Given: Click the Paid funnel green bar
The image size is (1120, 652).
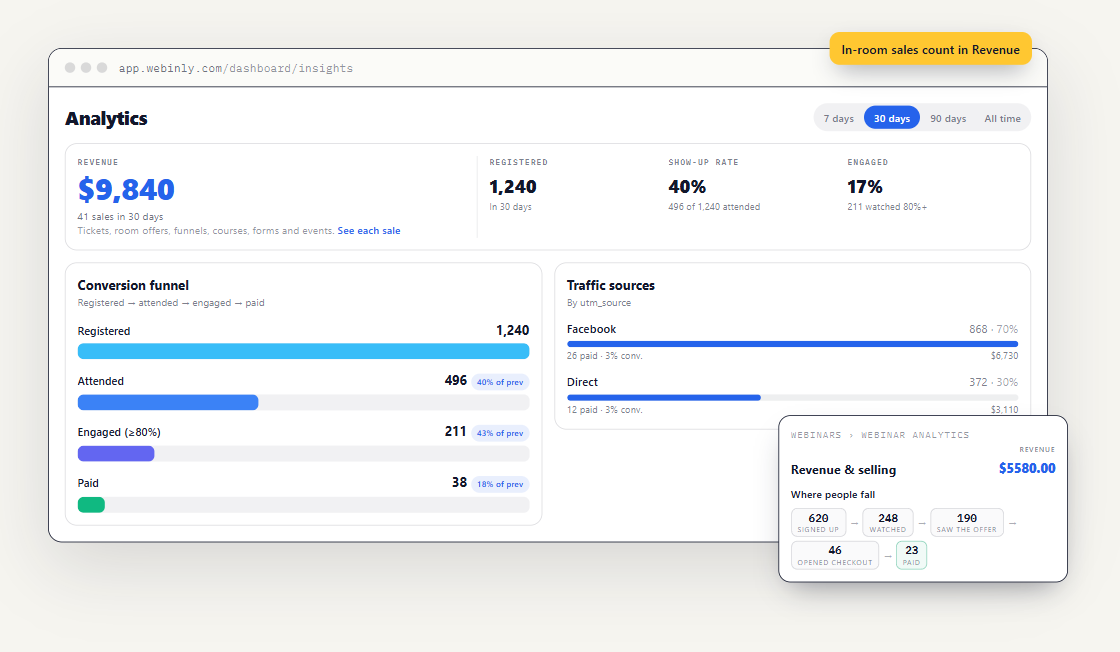Looking at the screenshot, I should click(x=91, y=505).
